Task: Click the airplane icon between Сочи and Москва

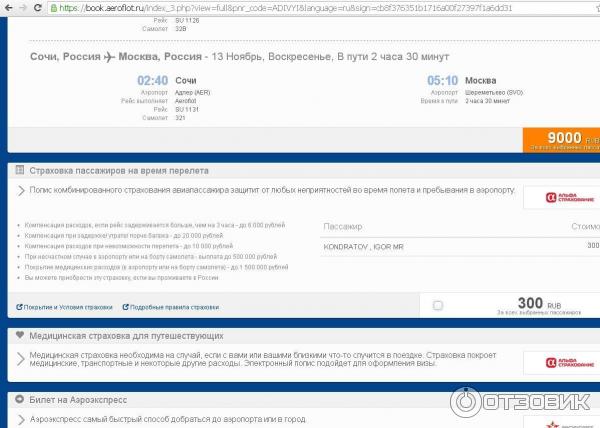Action: [109, 57]
